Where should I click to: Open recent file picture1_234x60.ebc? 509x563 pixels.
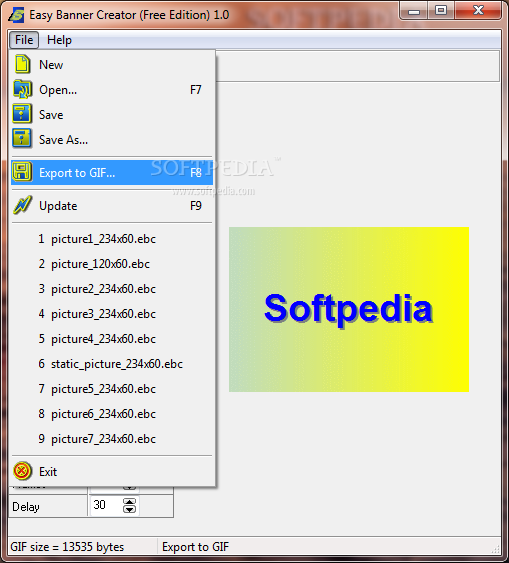[112, 239]
